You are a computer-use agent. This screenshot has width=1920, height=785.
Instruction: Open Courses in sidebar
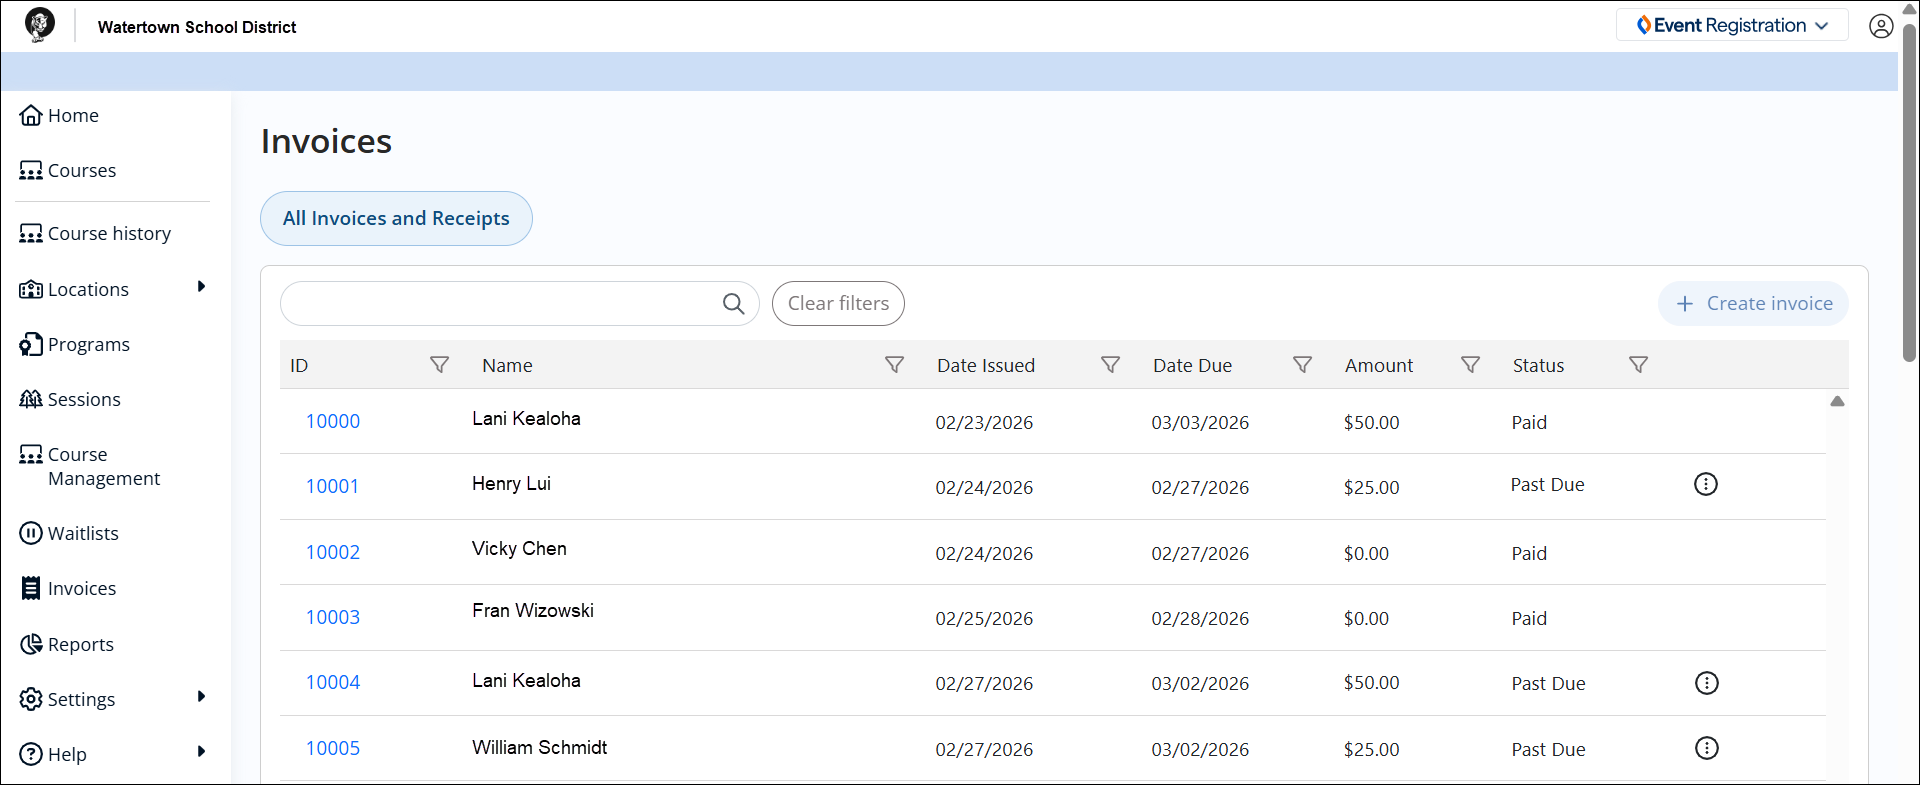coord(68,171)
